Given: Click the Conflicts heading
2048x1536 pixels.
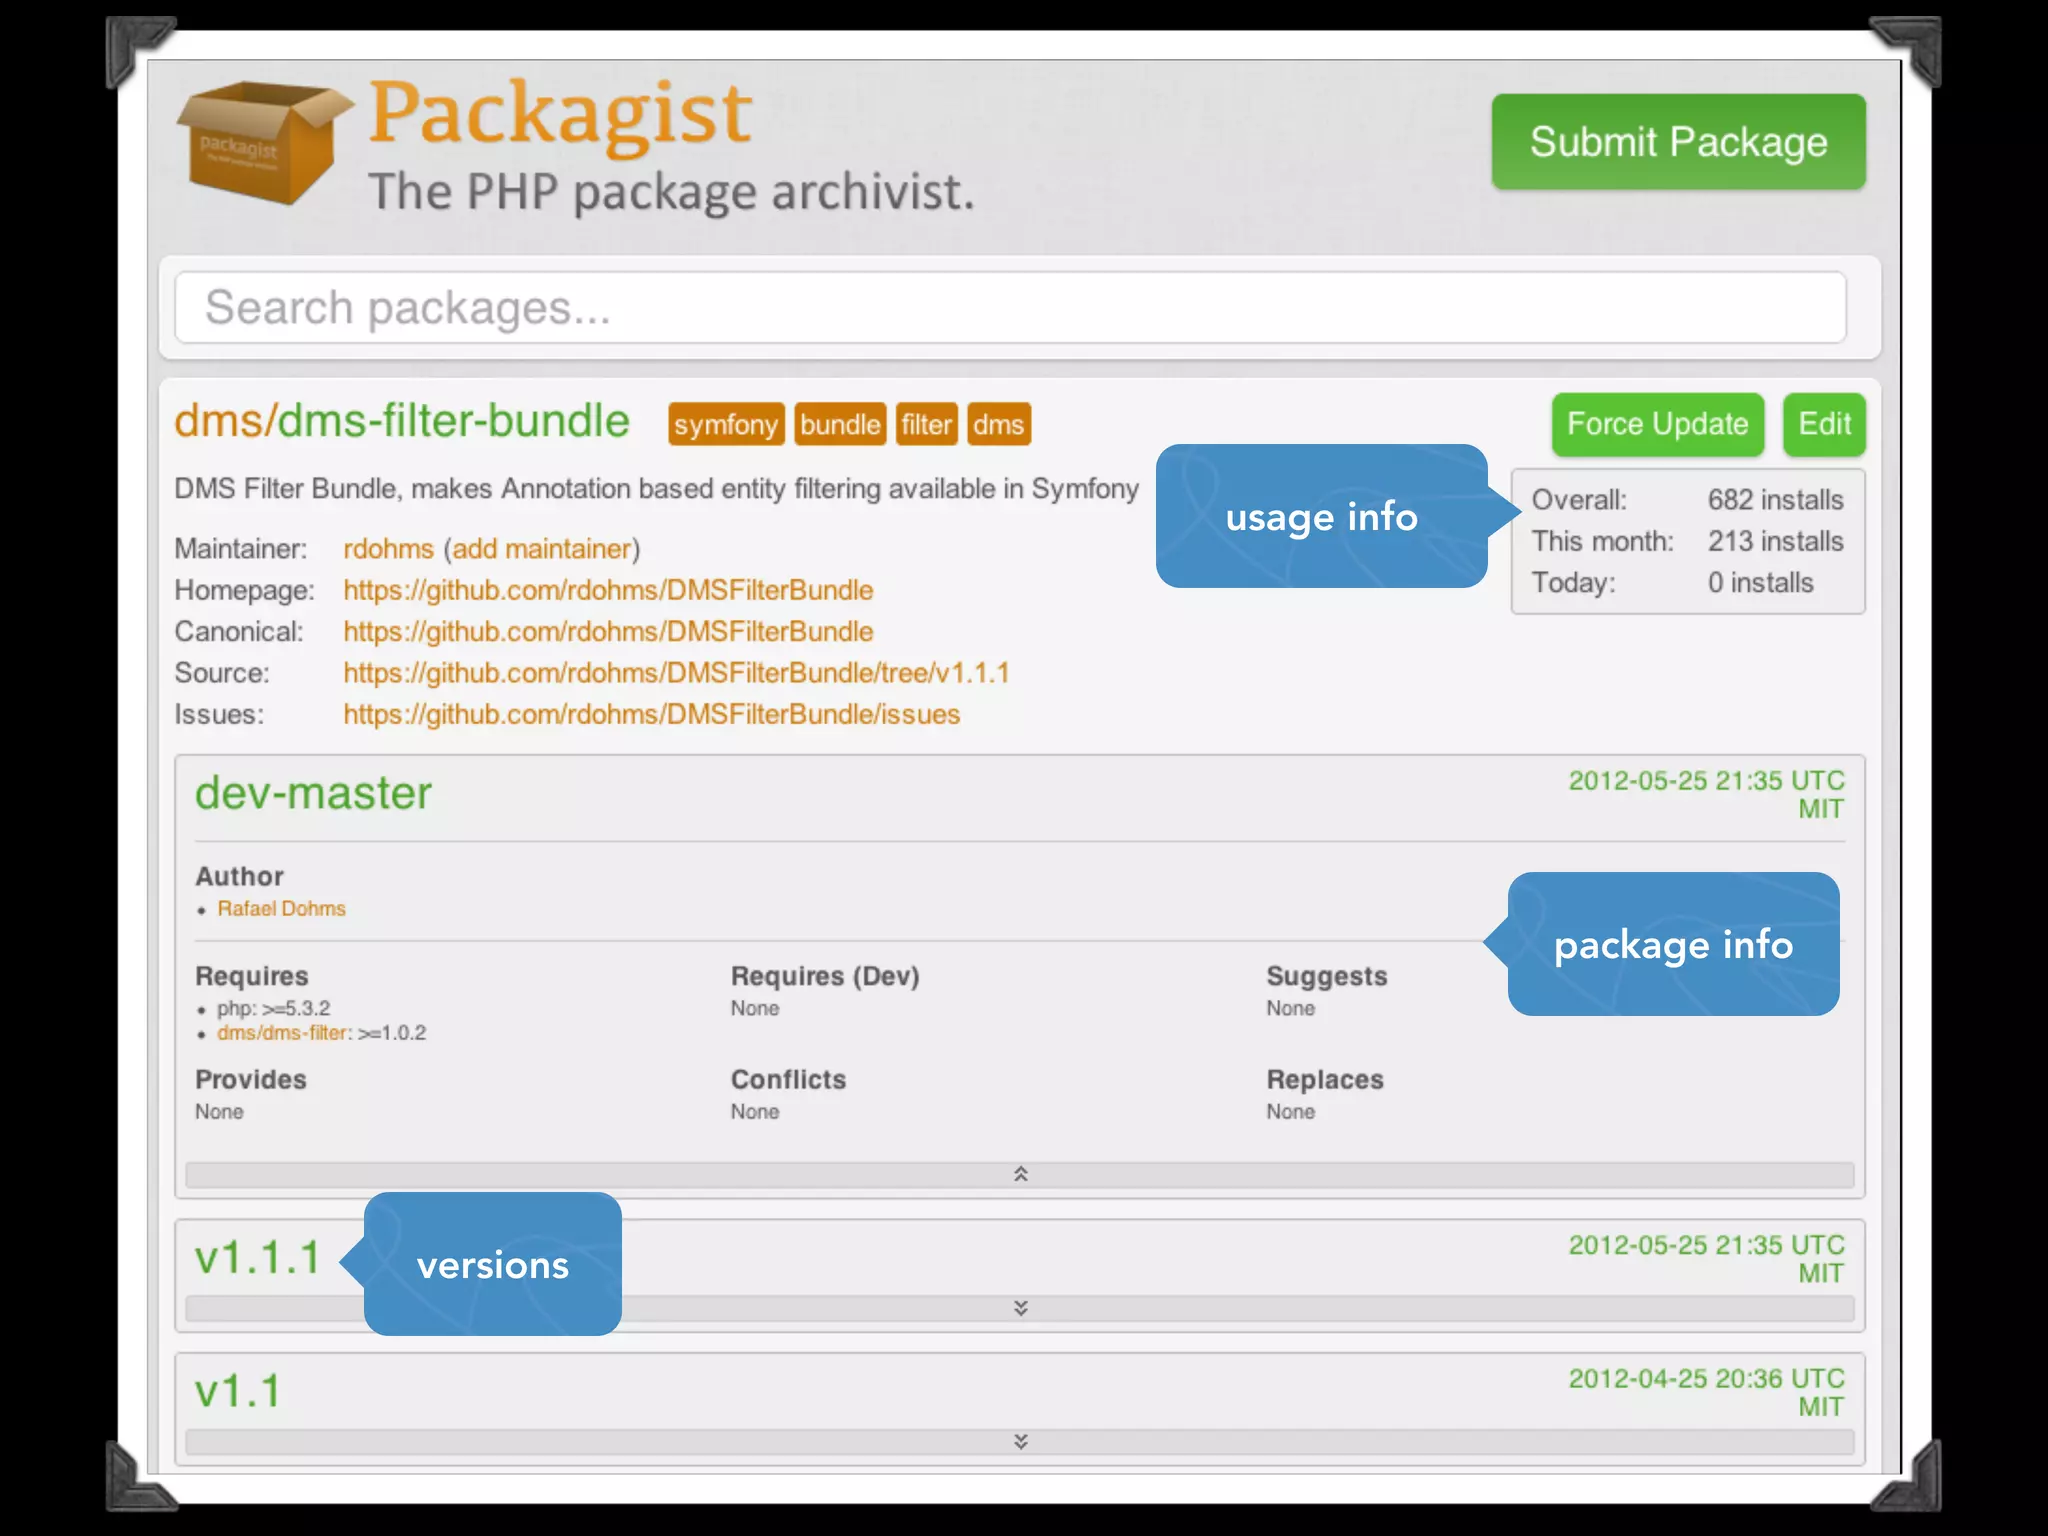Looking at the screenshot, I should coord(788,1080).
